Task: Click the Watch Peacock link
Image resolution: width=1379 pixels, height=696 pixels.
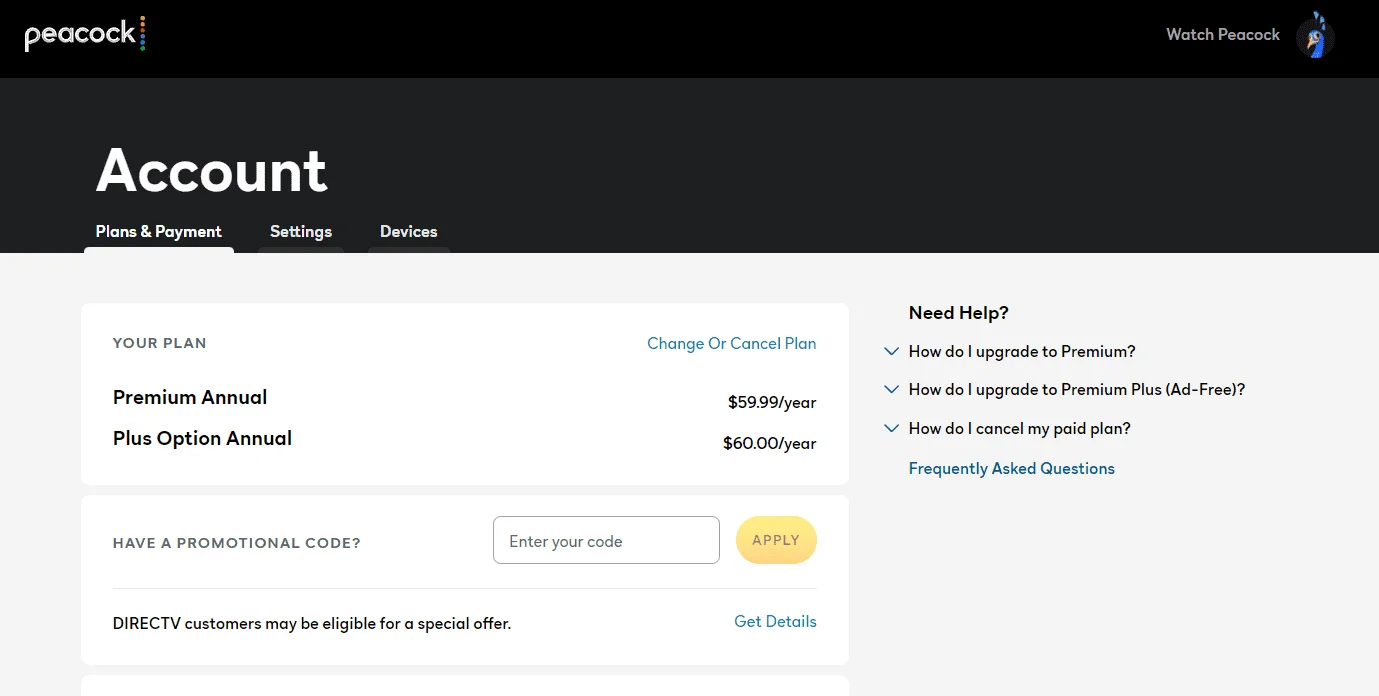Action: point(1223,35)
